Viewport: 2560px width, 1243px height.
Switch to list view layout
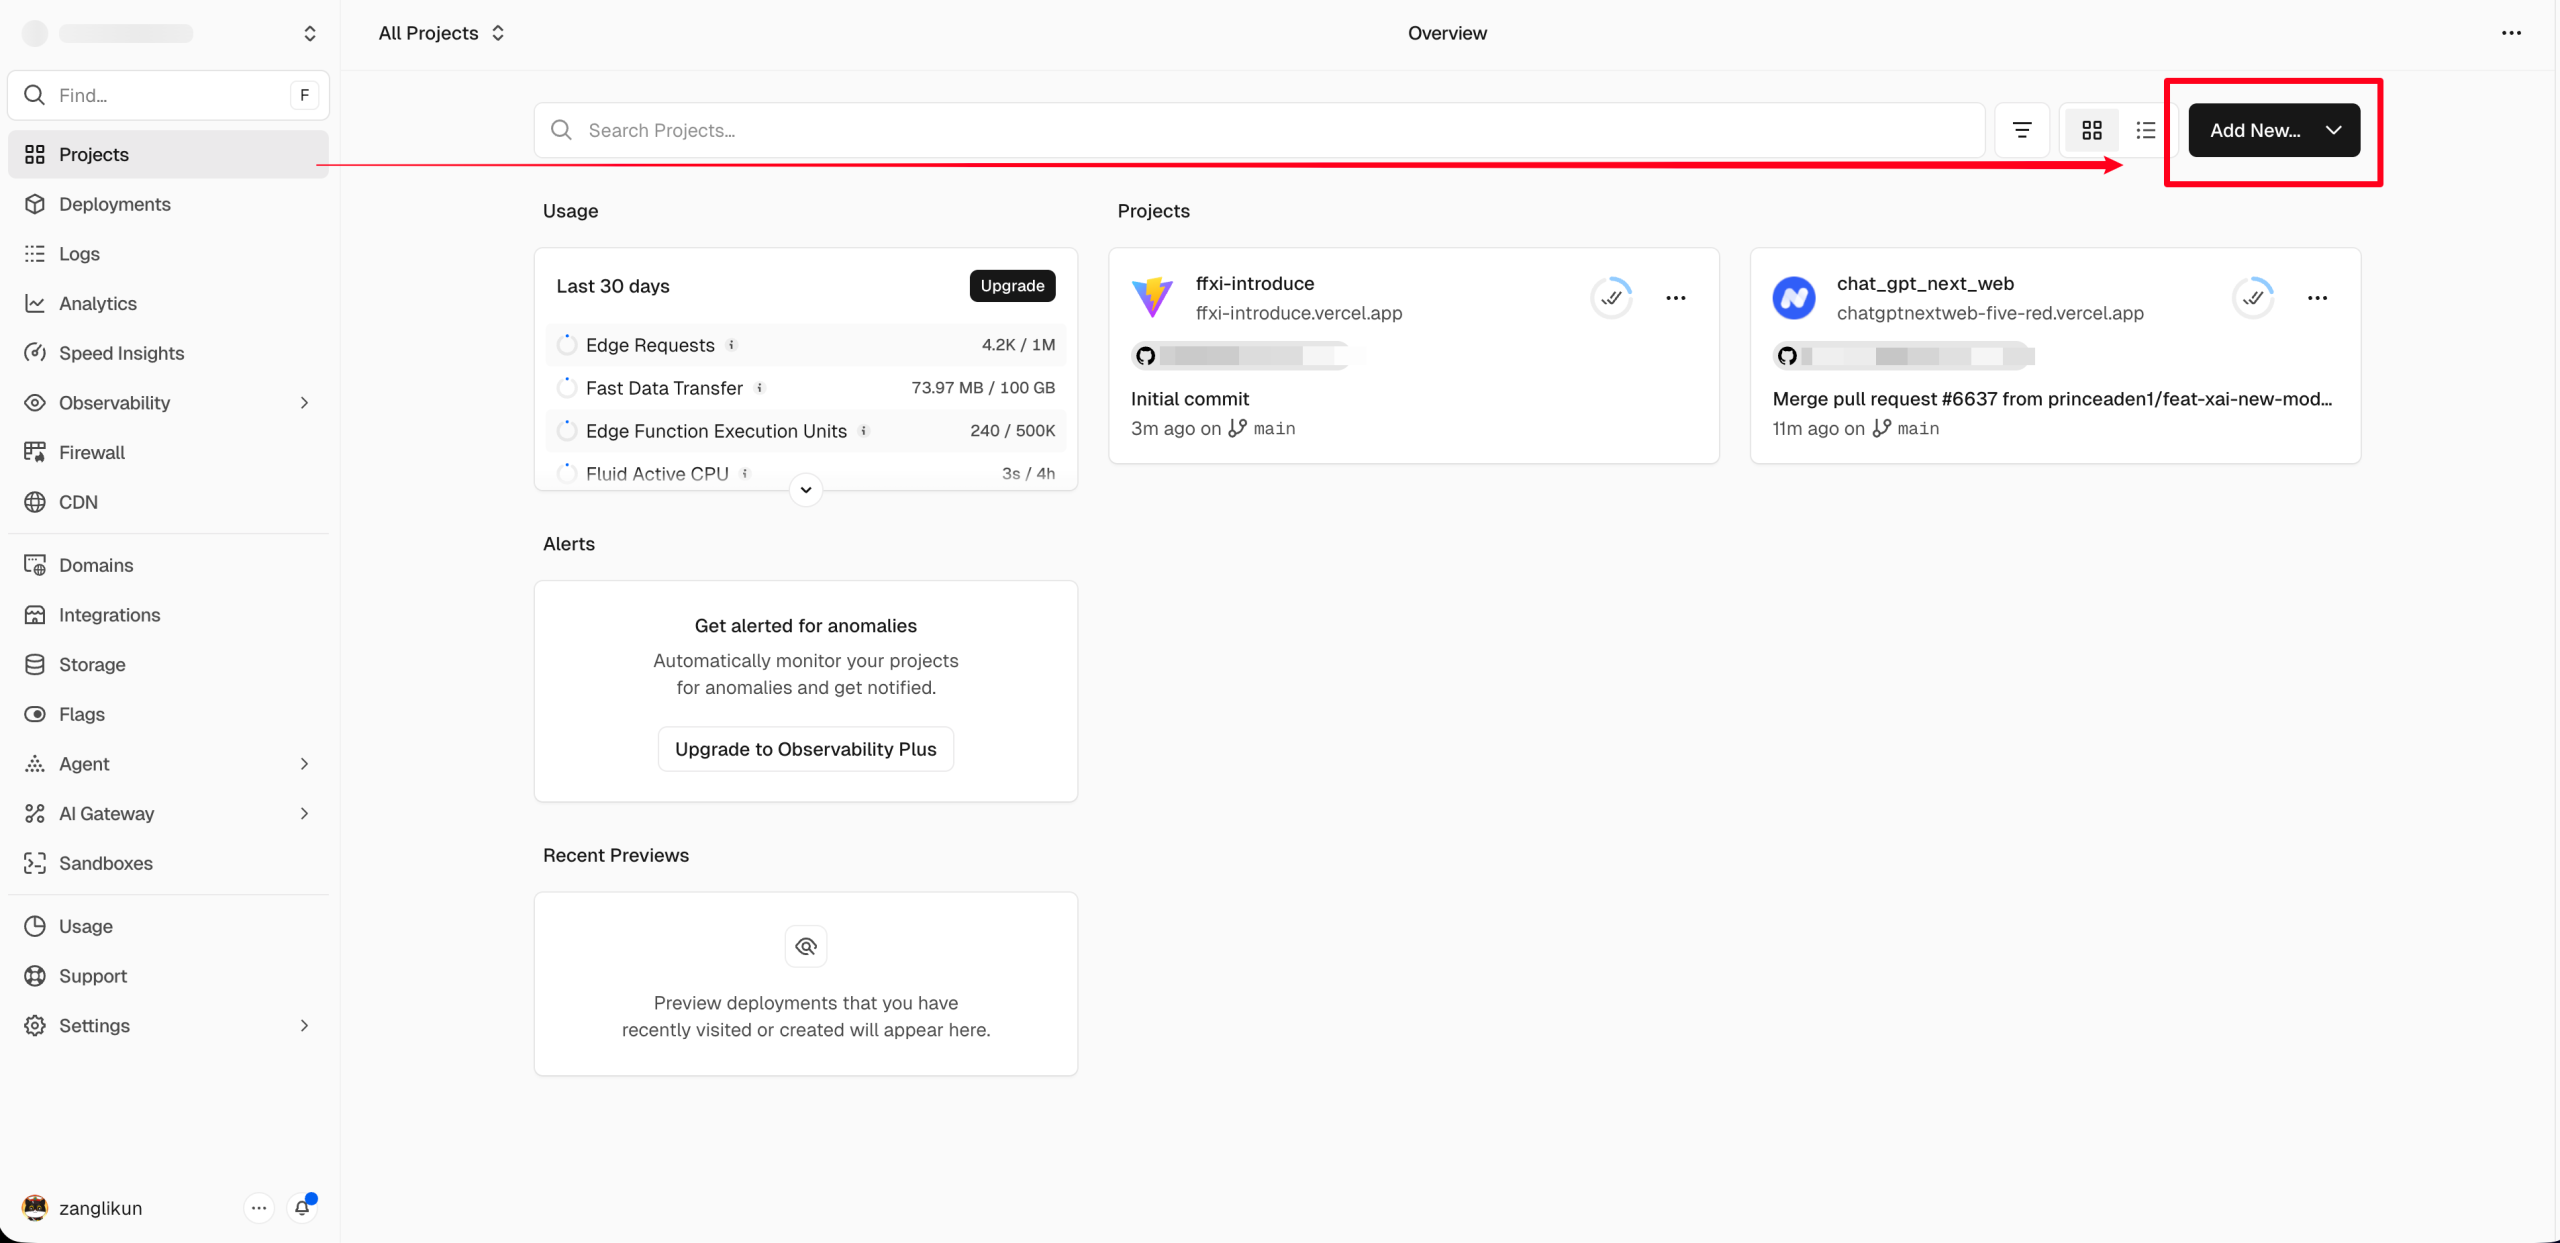click(2145, 130)
